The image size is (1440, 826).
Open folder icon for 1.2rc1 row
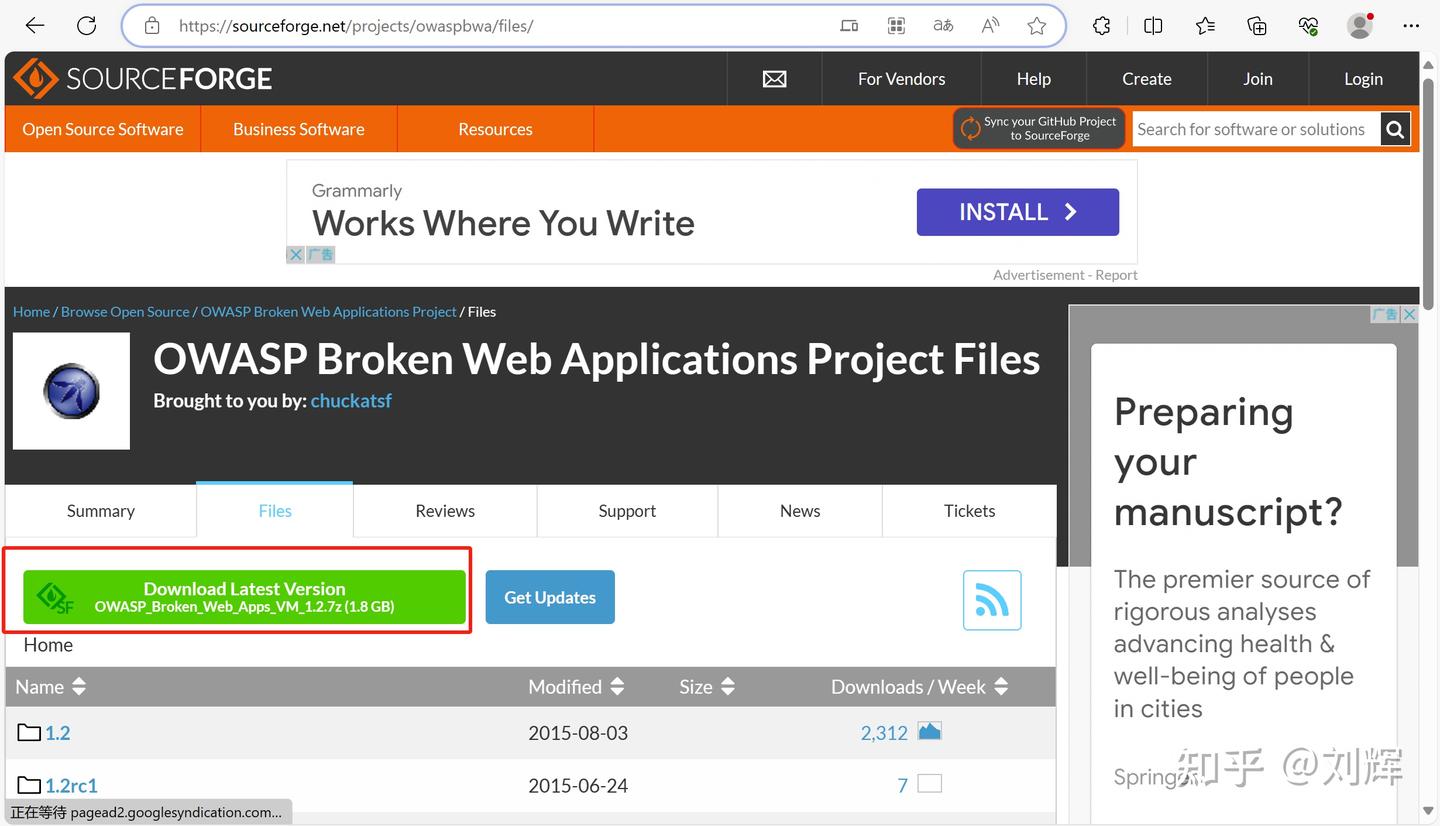point(29,785)
